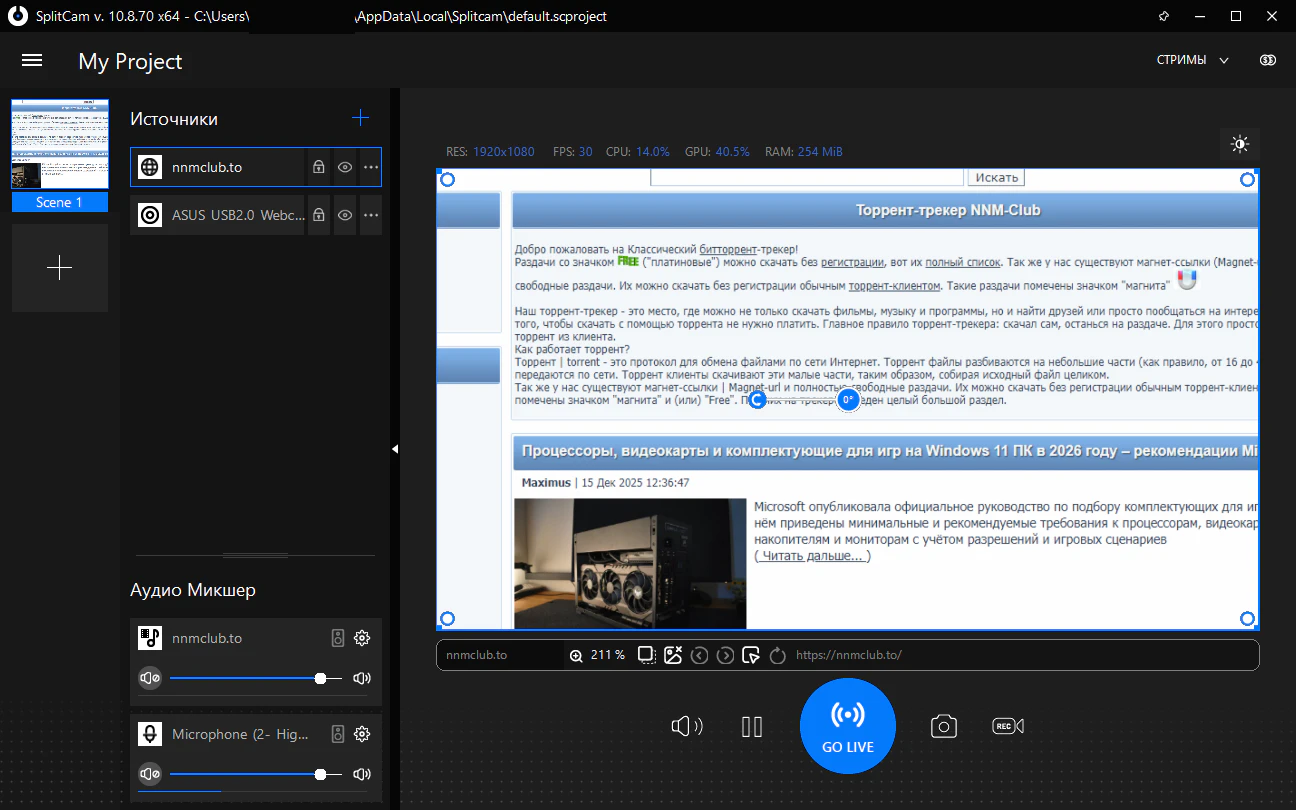The width and height of the screenshot is (1296, 810).
Task: Take a snapshot with the camera icon
Action: click(944, 727)
